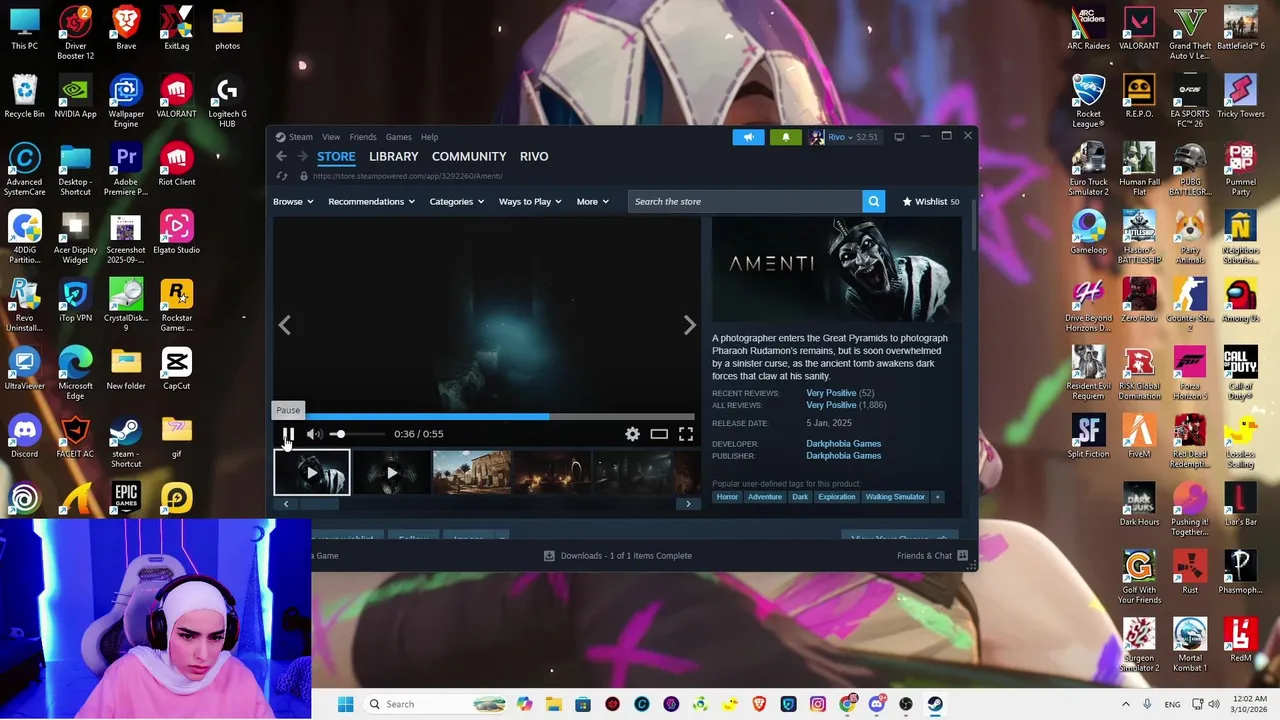Viewport: 1280px width, 720px height.
Task: Select the desert pyramid screenshot thumbnail
Action: (471, 473)
